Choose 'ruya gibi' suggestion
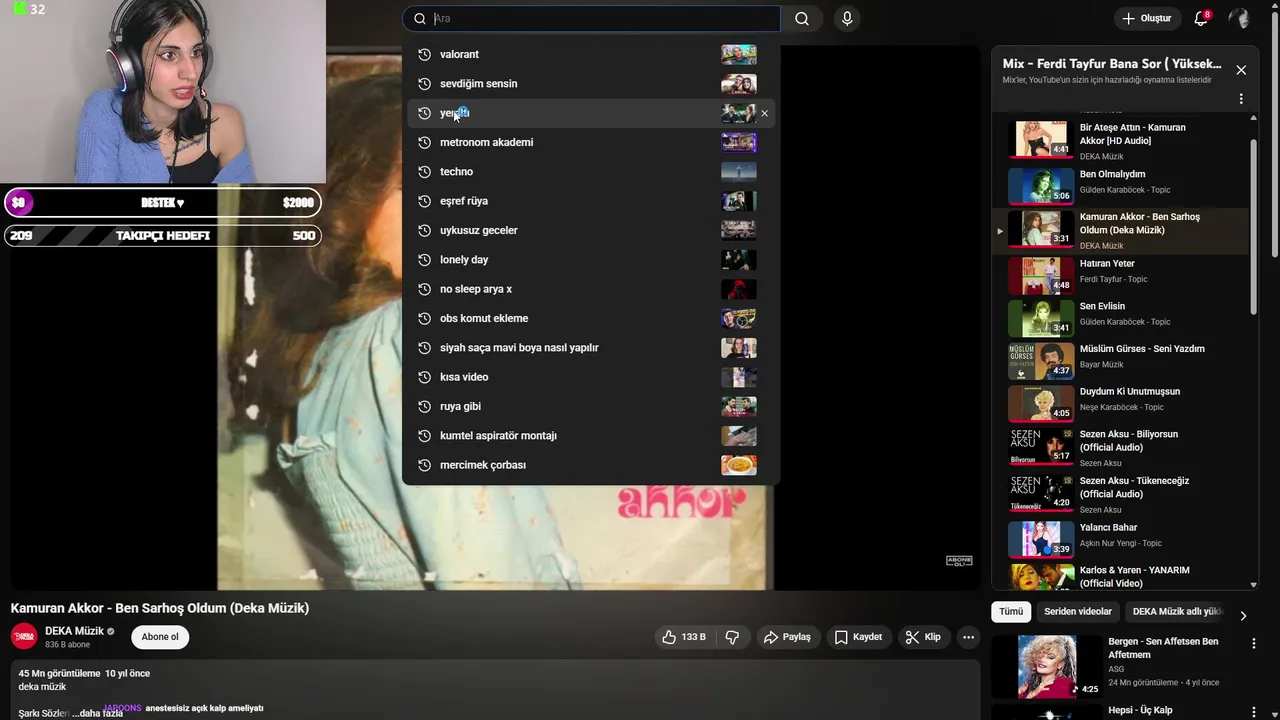This screenshot has height=720, width=1280. click(x=591, y=406)
